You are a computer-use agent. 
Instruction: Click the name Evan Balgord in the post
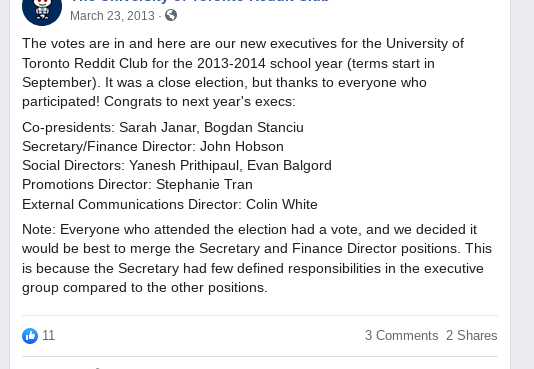(289, 166)
